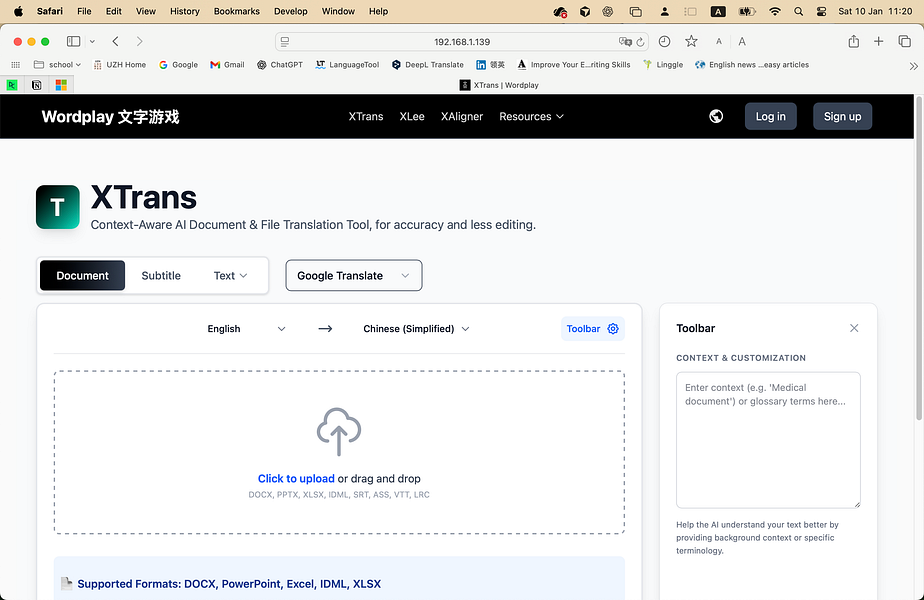Open the ChatGPT bookmark
The width and height of the screenshot is (924, 600).
click(279, 65)
